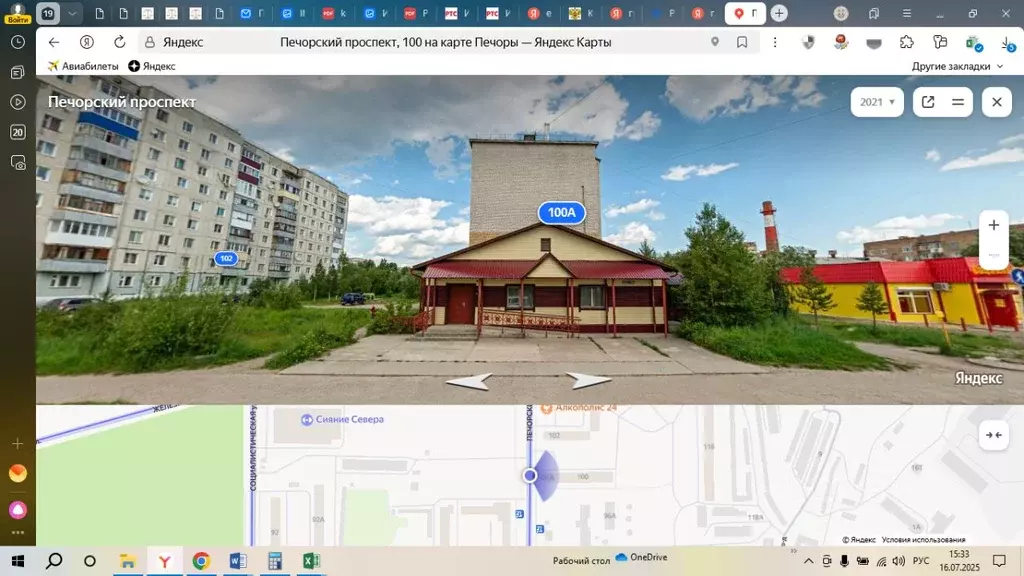Open the 2021 panorama year dropdown
The height and width of the screenshot is (576, 1024).
point(877,102)
